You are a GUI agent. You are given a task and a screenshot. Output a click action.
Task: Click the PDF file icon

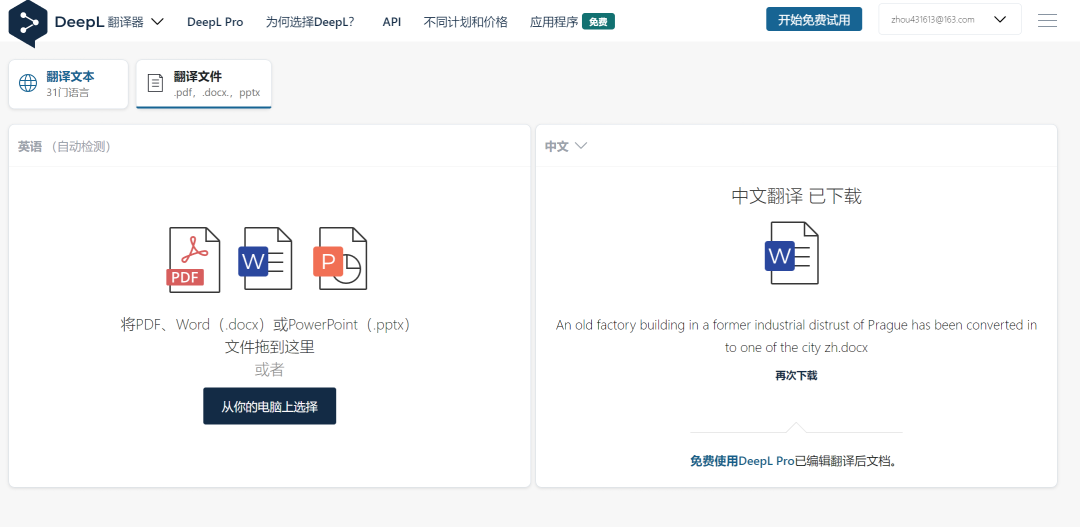(x=194, y=260)
